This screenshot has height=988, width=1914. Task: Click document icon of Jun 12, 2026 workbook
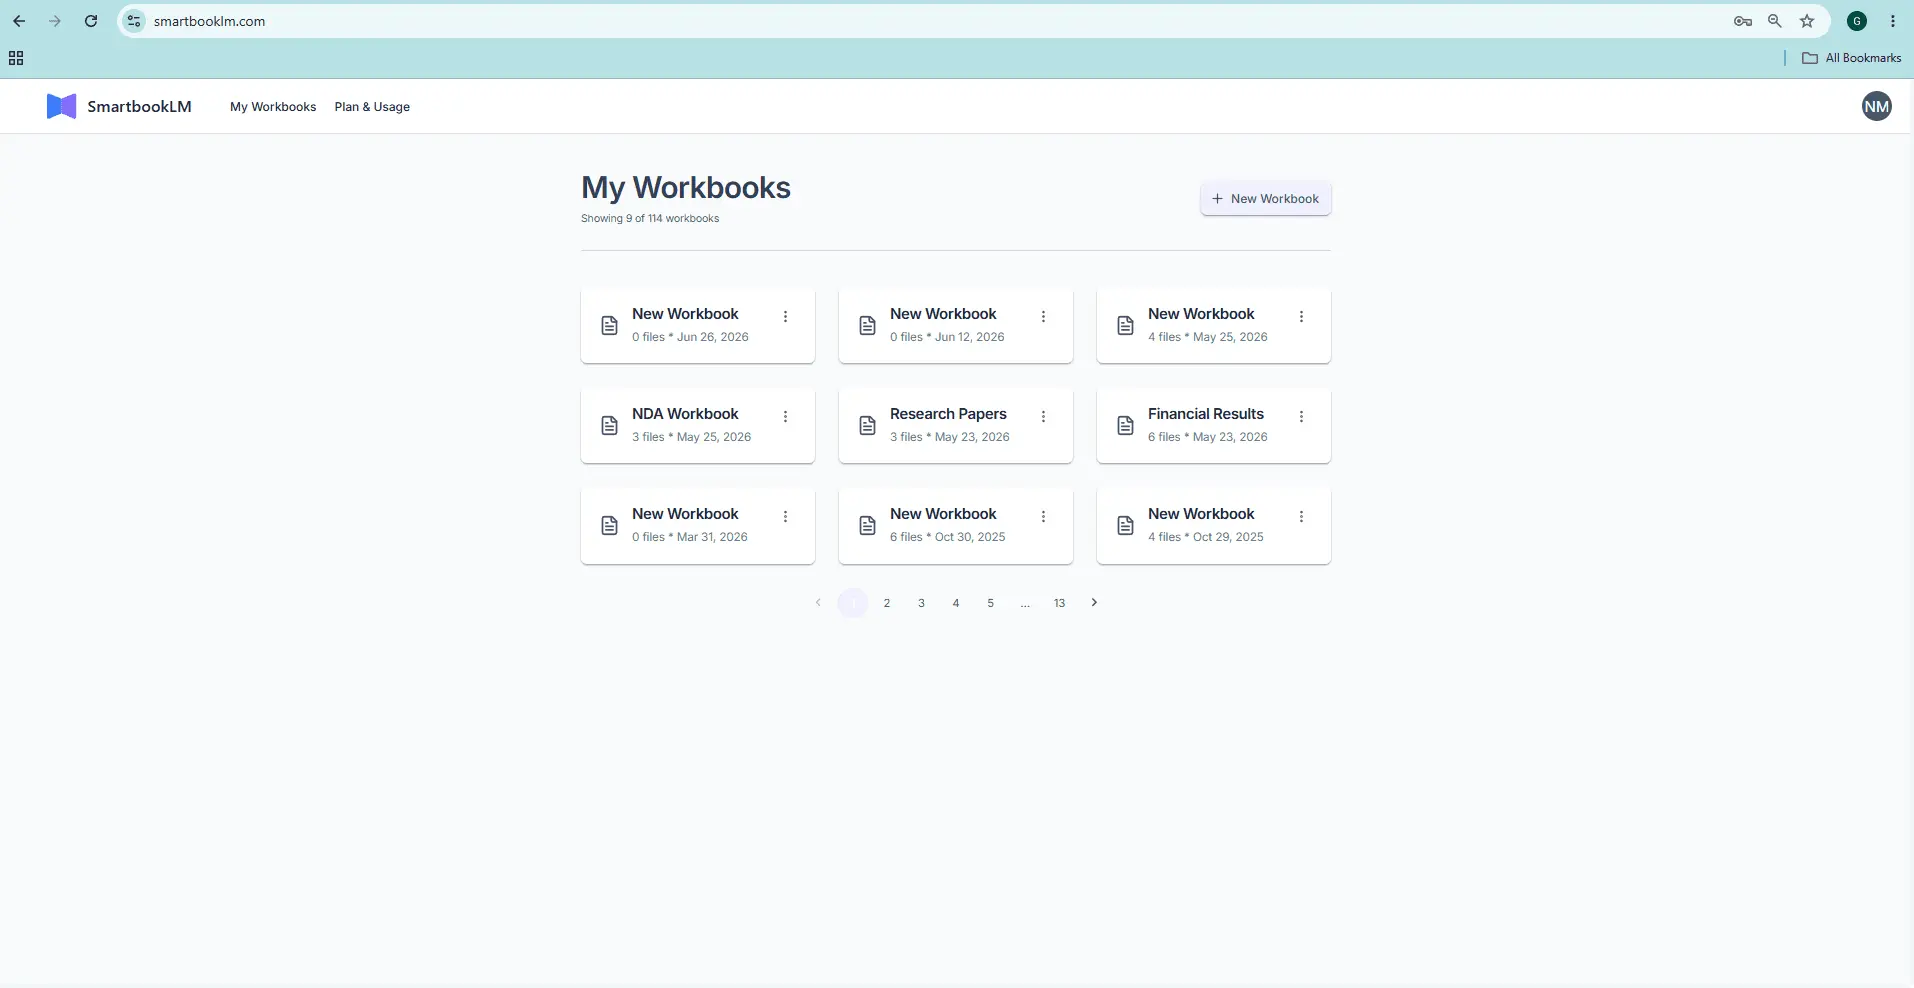click(867, 325)
